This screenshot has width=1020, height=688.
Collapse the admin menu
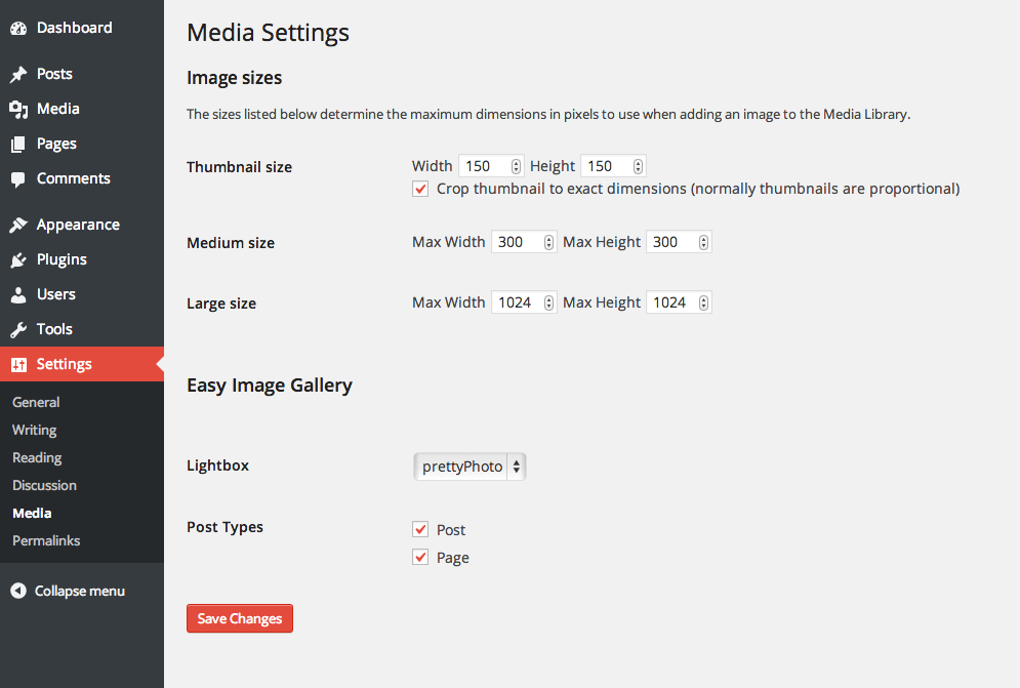click(x=66, y=591)
